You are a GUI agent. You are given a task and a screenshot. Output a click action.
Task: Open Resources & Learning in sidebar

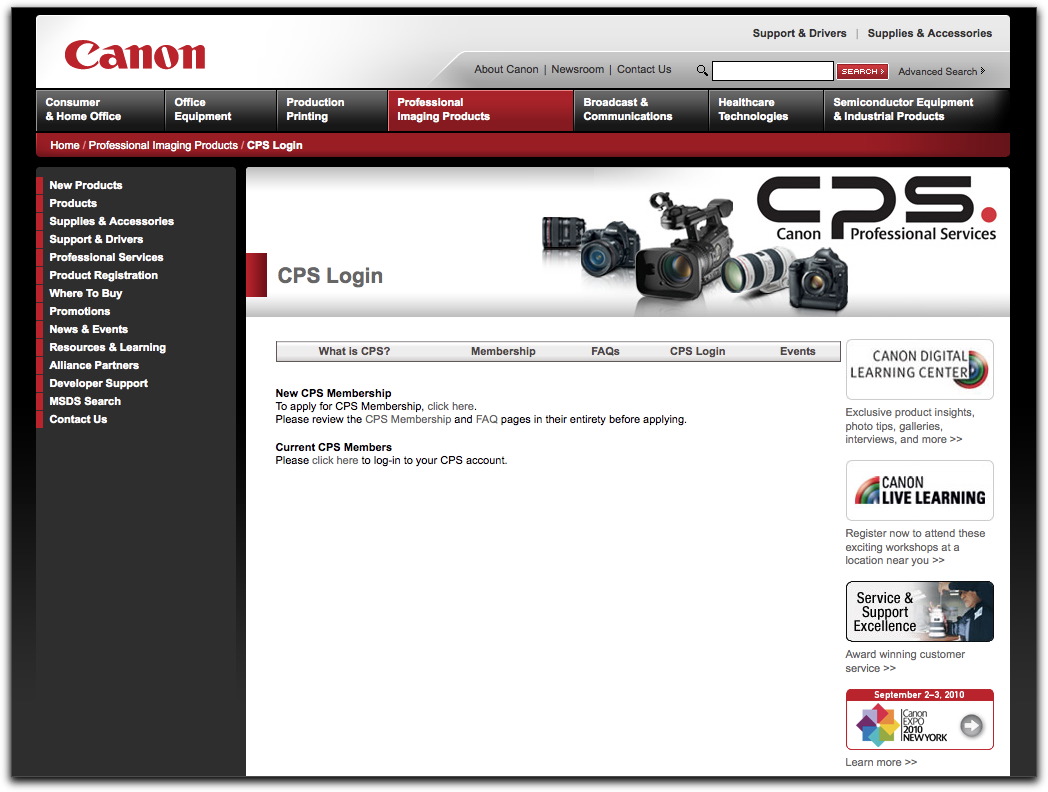[107, 348]
